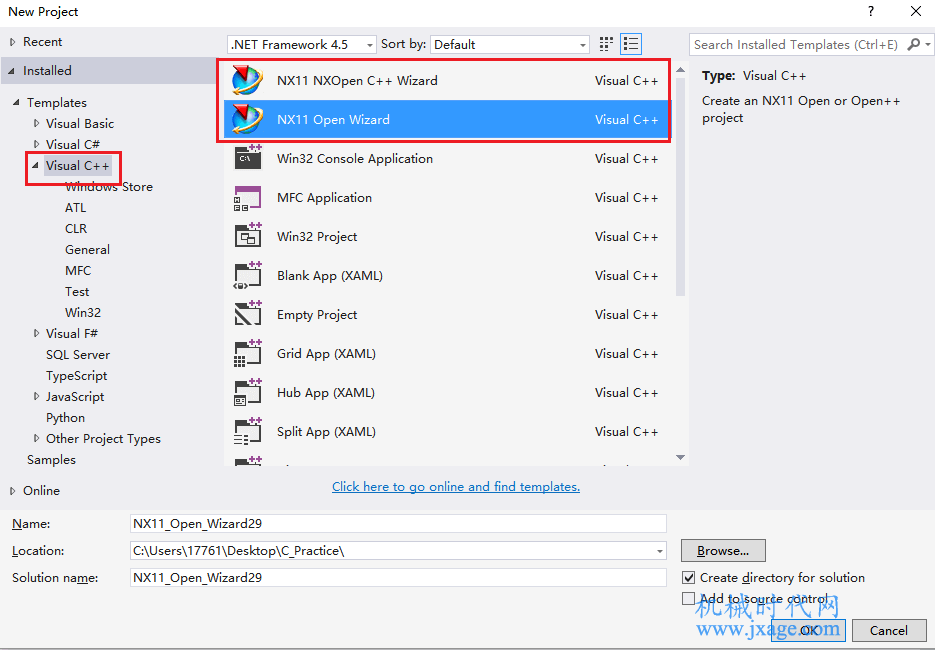Collapse the Visual C++ node arrow
Viewport: 935px width, 650px height.
pyautogui.click(x=35, y=165)
